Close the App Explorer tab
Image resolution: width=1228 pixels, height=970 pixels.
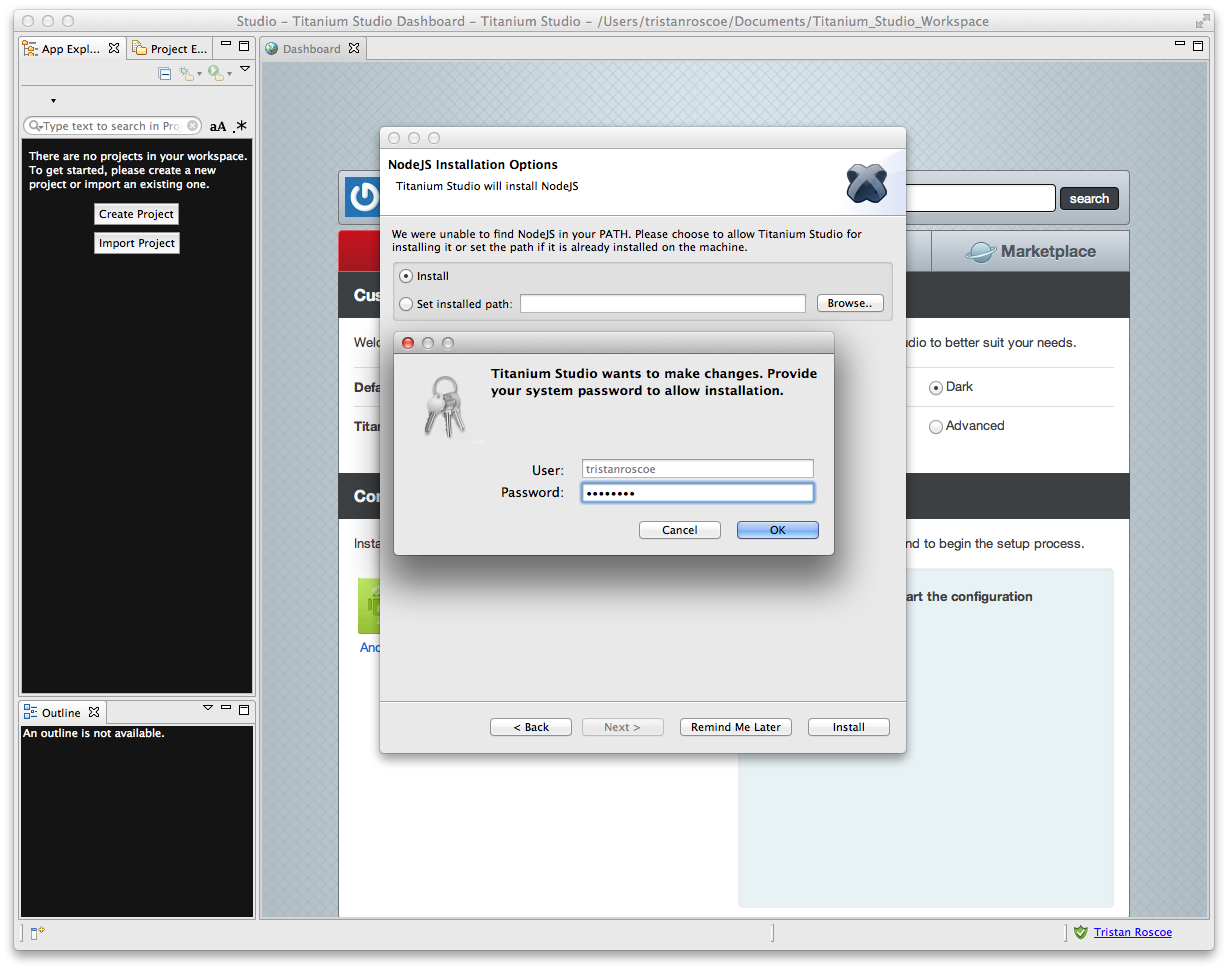point(114,48)
